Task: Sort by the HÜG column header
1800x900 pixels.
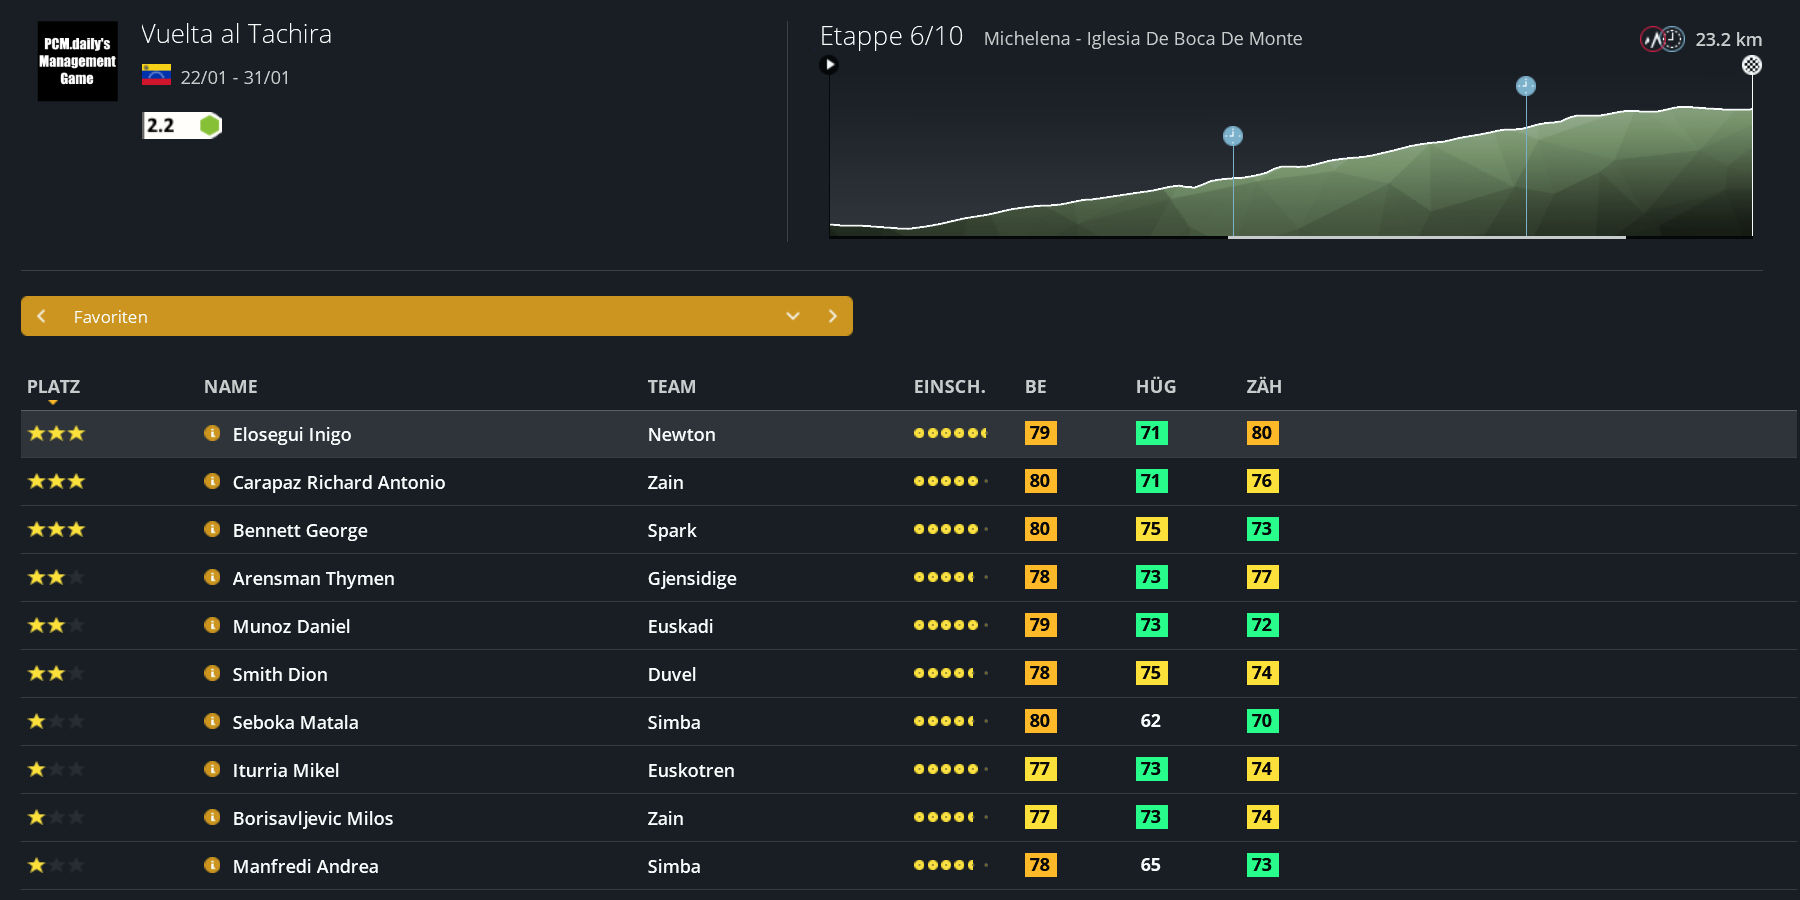Action: coord(1156,387)
